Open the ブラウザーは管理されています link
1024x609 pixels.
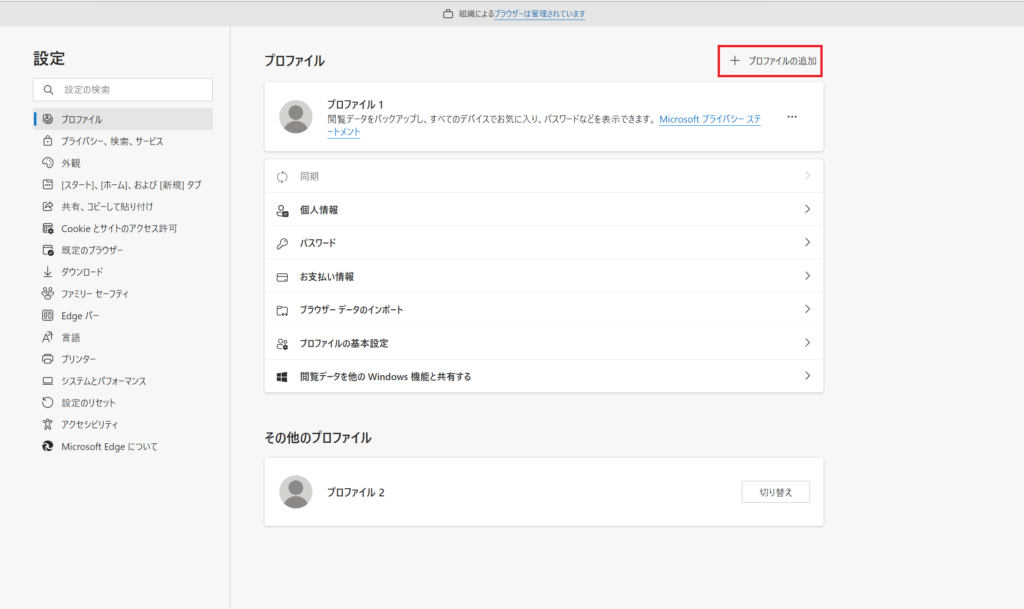point(539,14)
